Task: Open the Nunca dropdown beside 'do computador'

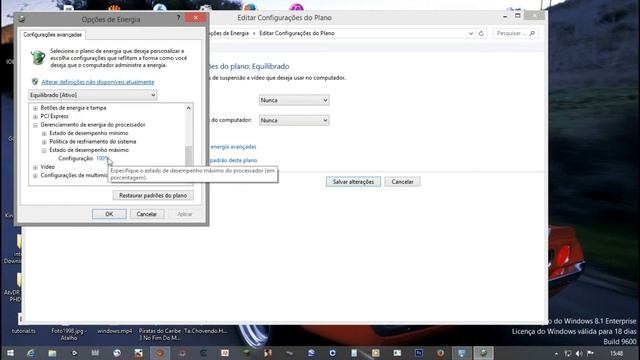Action: pyautogui.click(x=294, y=120)
